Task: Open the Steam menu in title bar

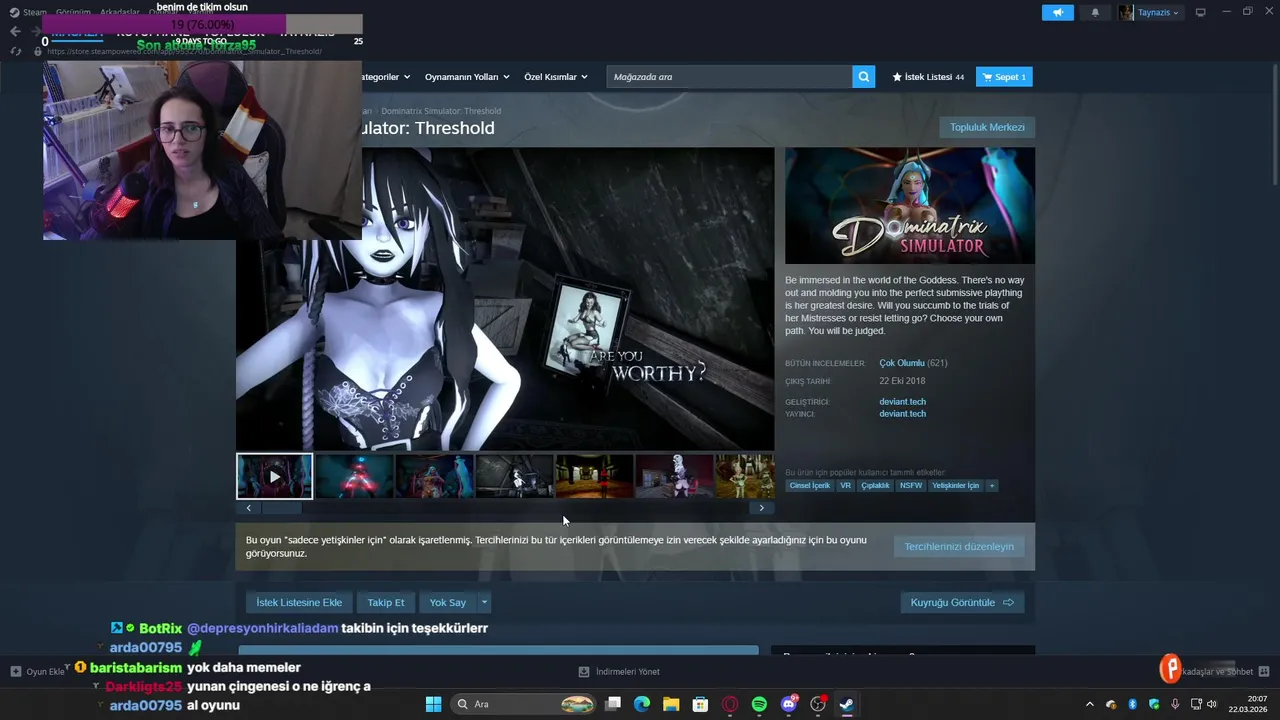Action: click(x=35, y=12)
